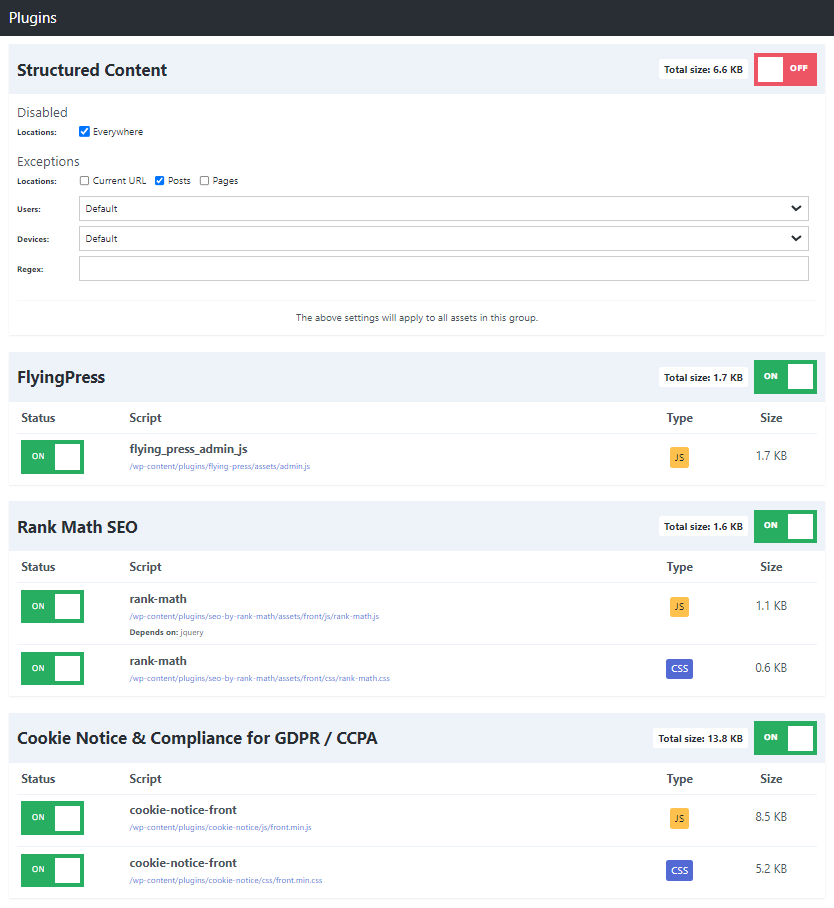
Task: Click the 8.5 KB size value
Action: click(771, 817)
